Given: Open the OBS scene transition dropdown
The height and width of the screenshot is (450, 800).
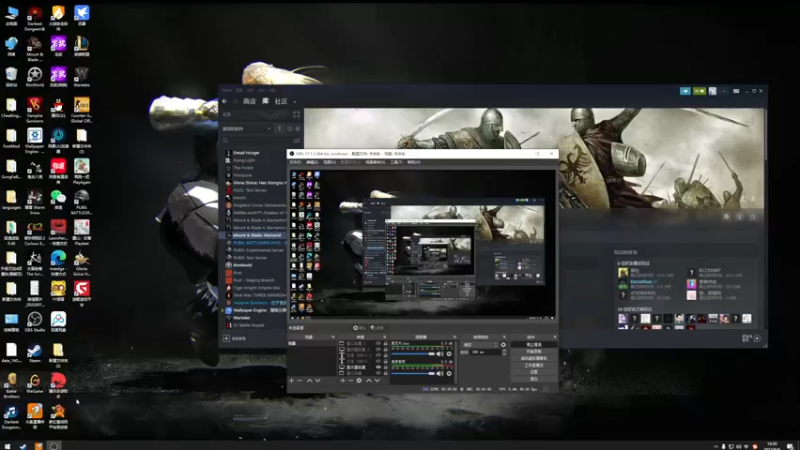Looking at the screenshot, I should coord(480,344).
